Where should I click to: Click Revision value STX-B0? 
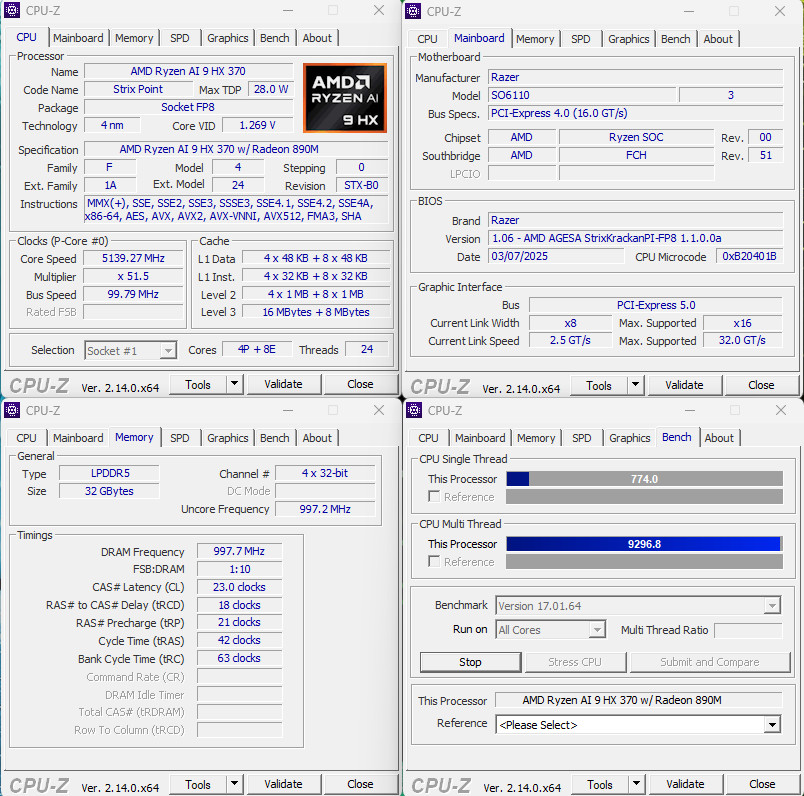click(x=361, y=185)
